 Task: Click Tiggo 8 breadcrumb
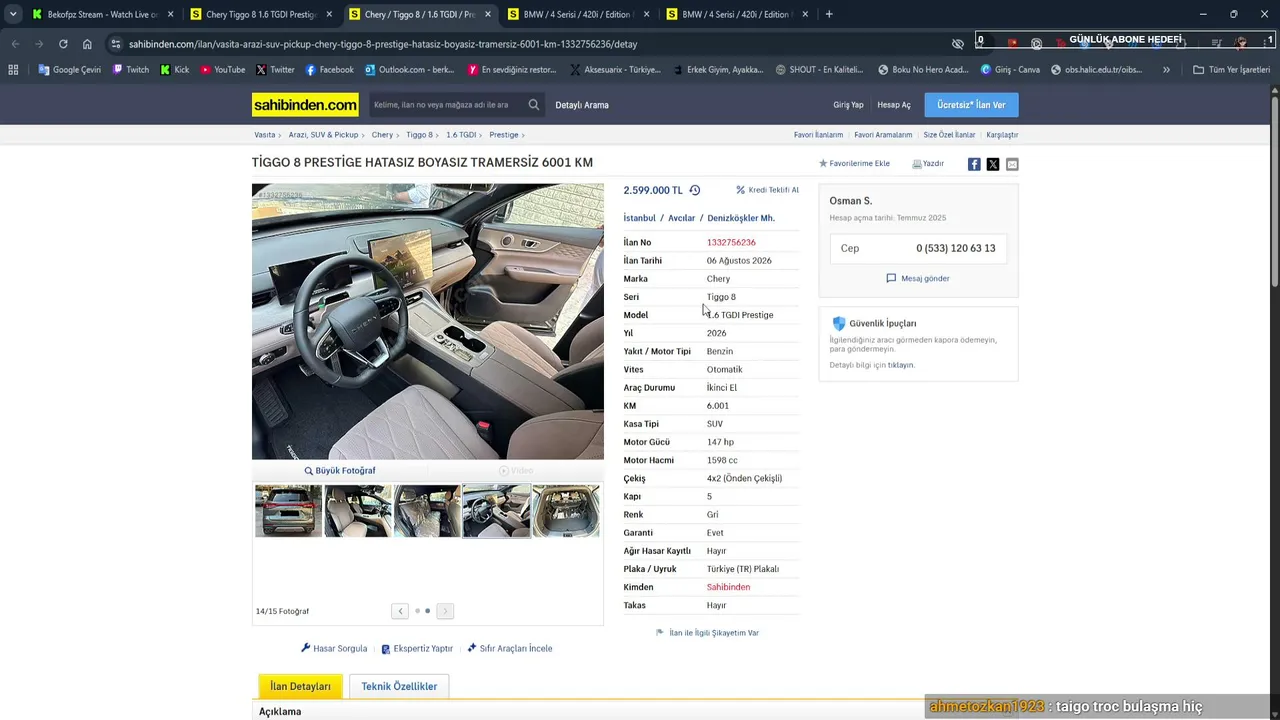tap(419, 135)
